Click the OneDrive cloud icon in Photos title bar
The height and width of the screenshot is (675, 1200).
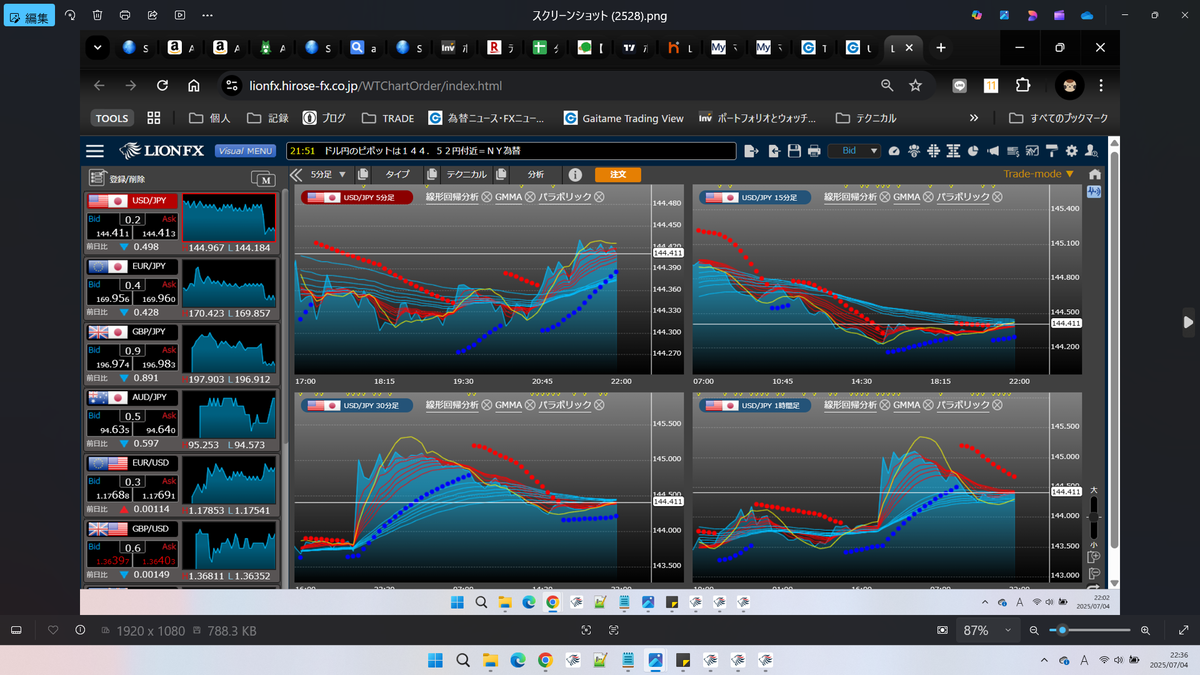tap(1087, 16)
